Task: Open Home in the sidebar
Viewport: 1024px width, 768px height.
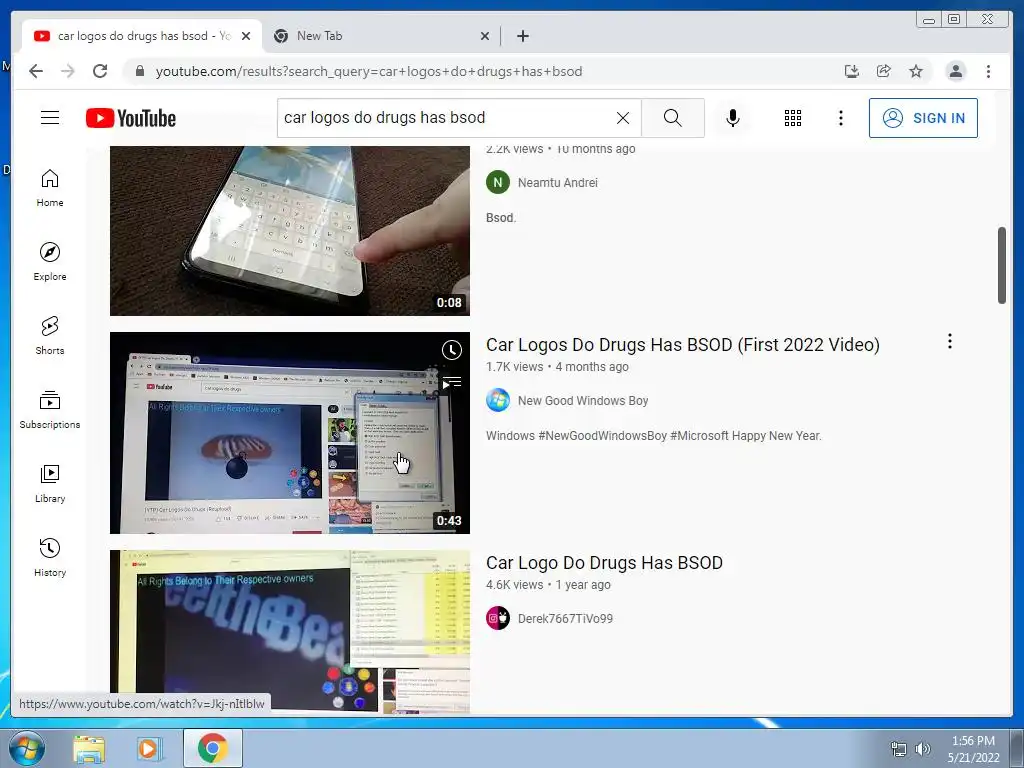Action: pos(50,188)
